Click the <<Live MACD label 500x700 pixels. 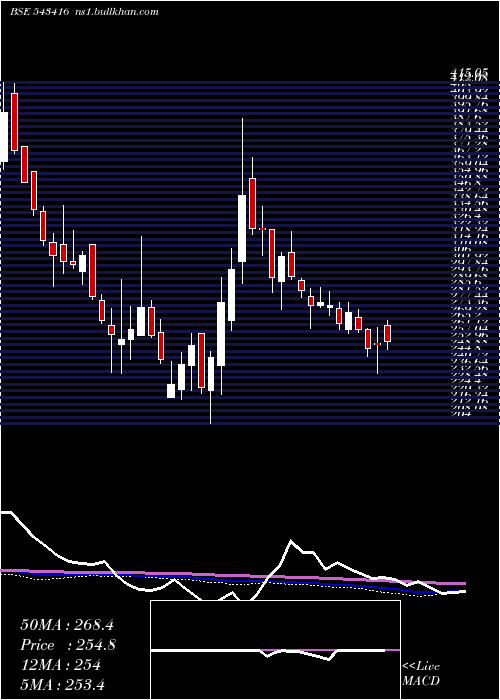tap(421, 674)
